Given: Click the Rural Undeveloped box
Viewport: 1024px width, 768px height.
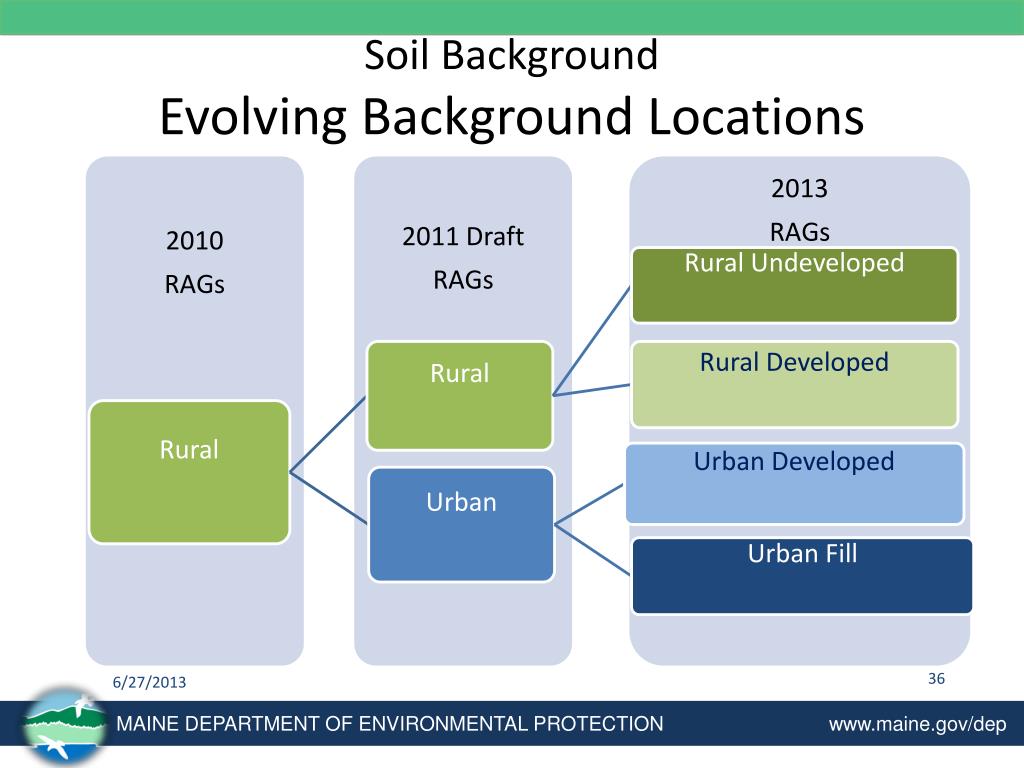Looking at the screenshot, I should [x=795, y=285].
